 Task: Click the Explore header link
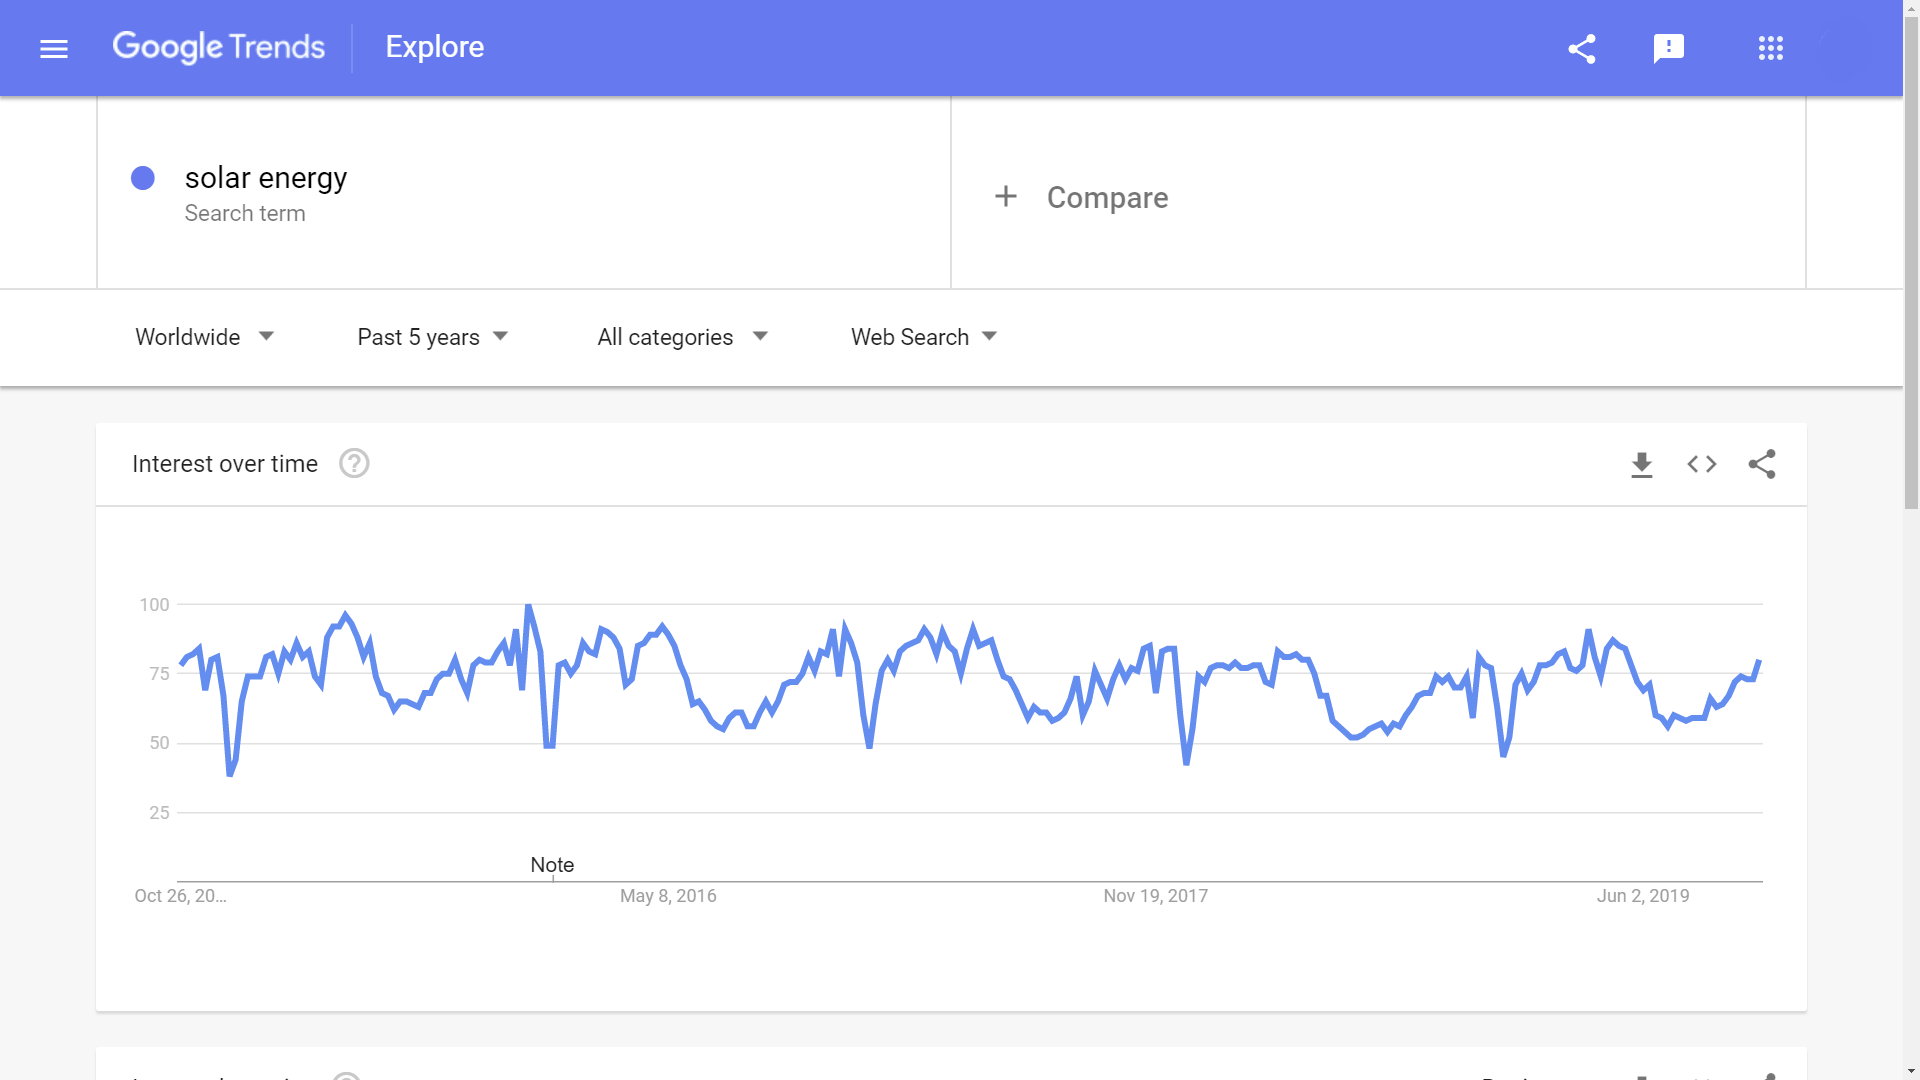tap(434, 47)
